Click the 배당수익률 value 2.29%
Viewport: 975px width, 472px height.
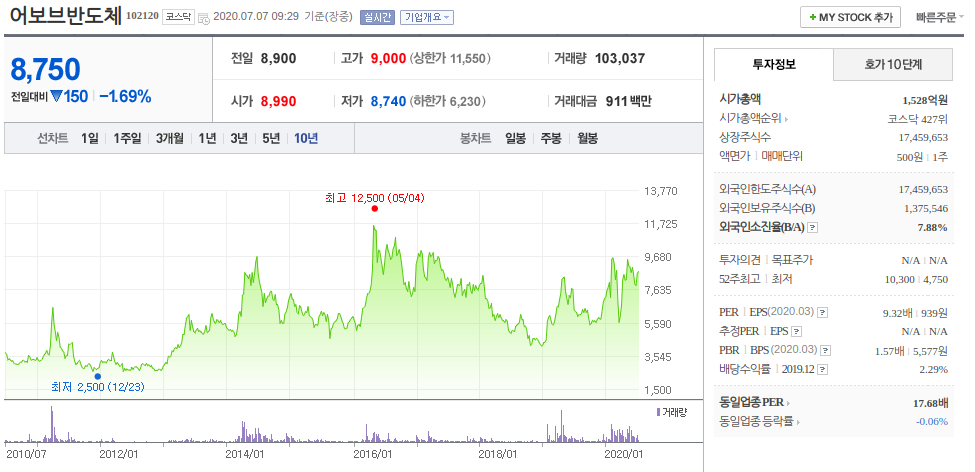coord(934,370)
